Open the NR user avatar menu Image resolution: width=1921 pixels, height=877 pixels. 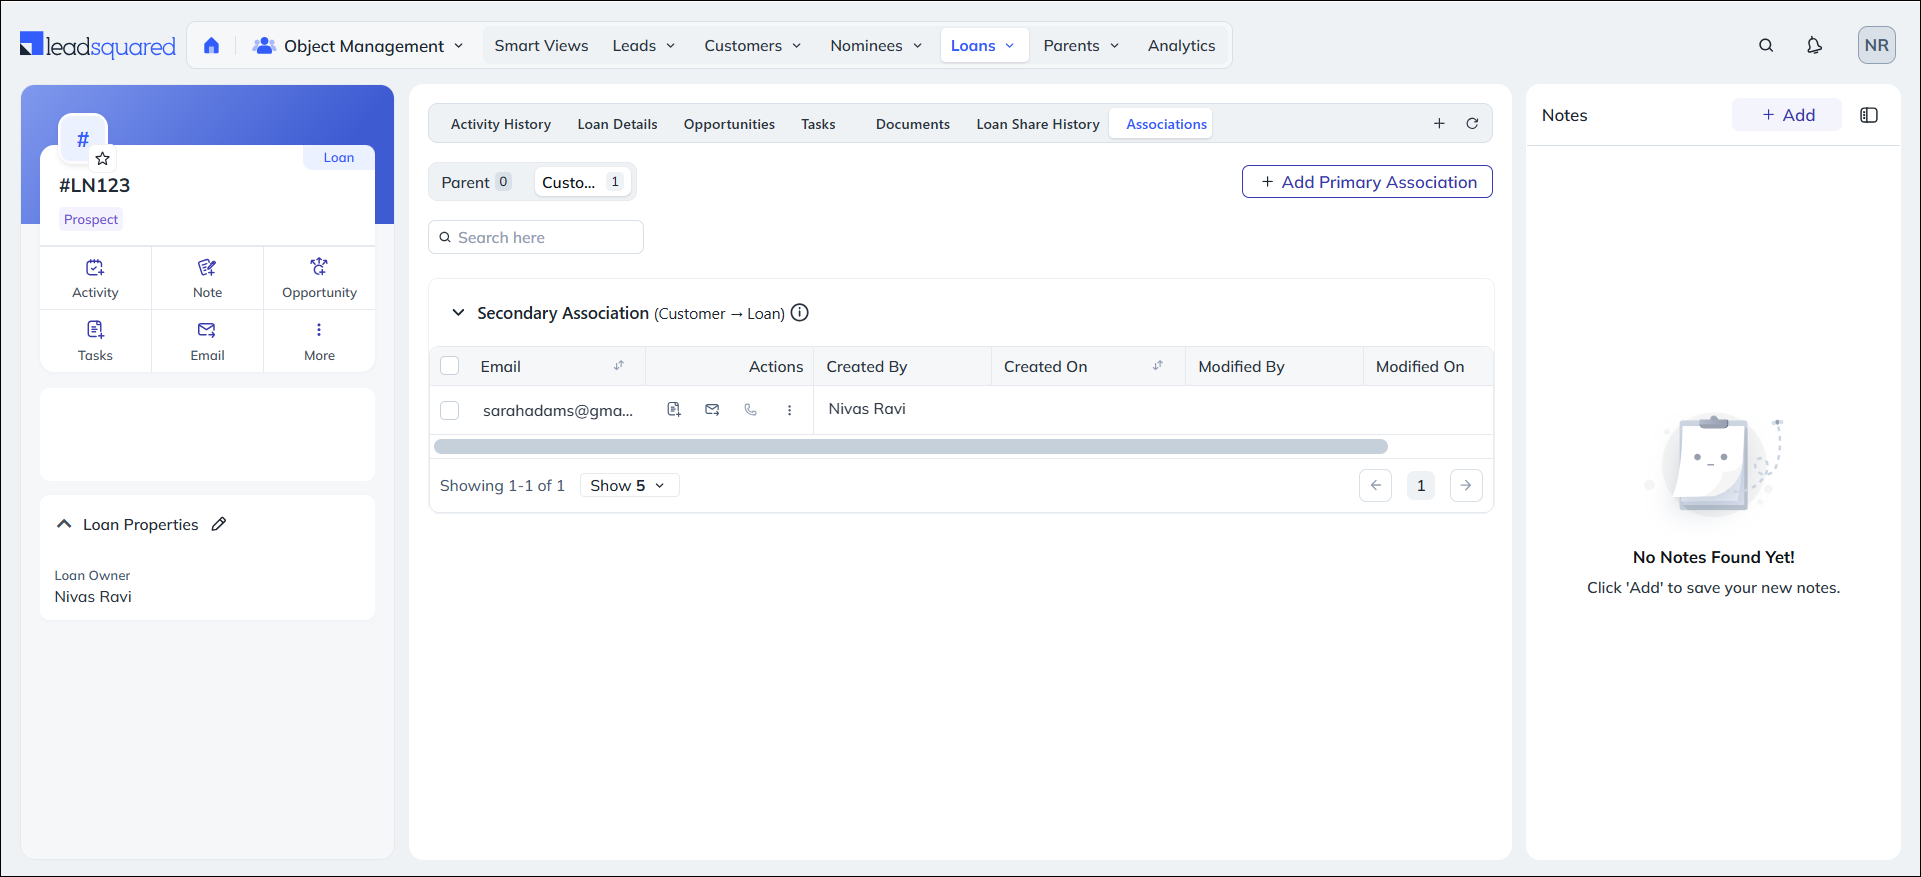tap(1877, 46)
